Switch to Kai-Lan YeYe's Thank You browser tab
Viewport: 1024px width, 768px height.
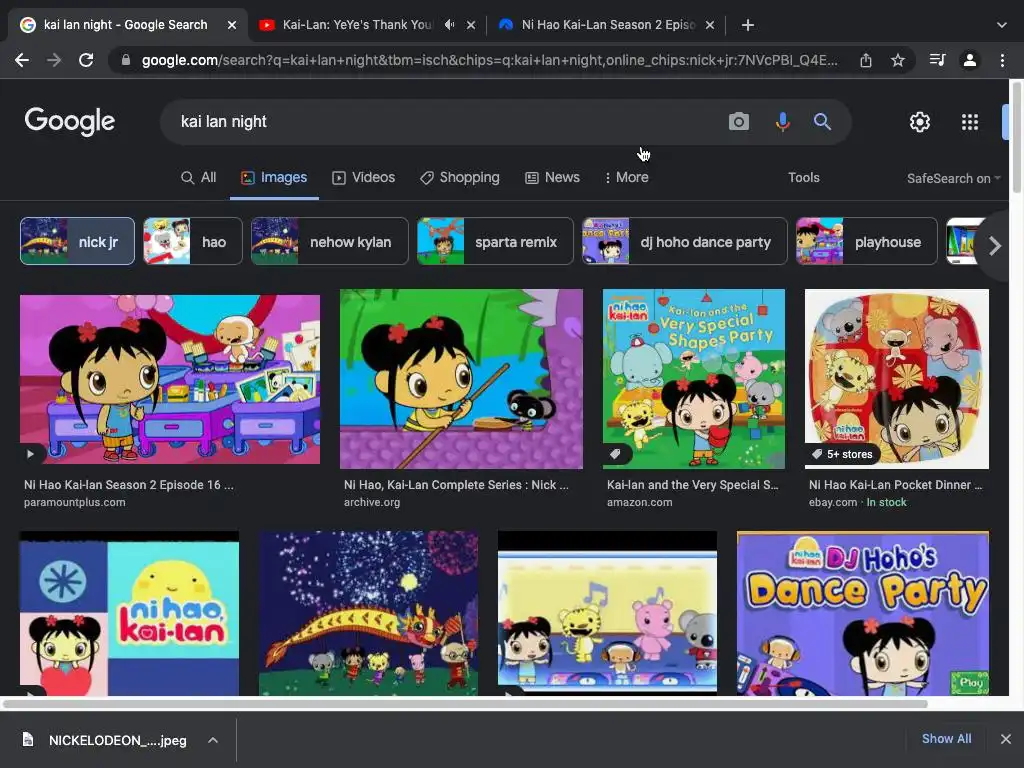click(x=356, y=25)
